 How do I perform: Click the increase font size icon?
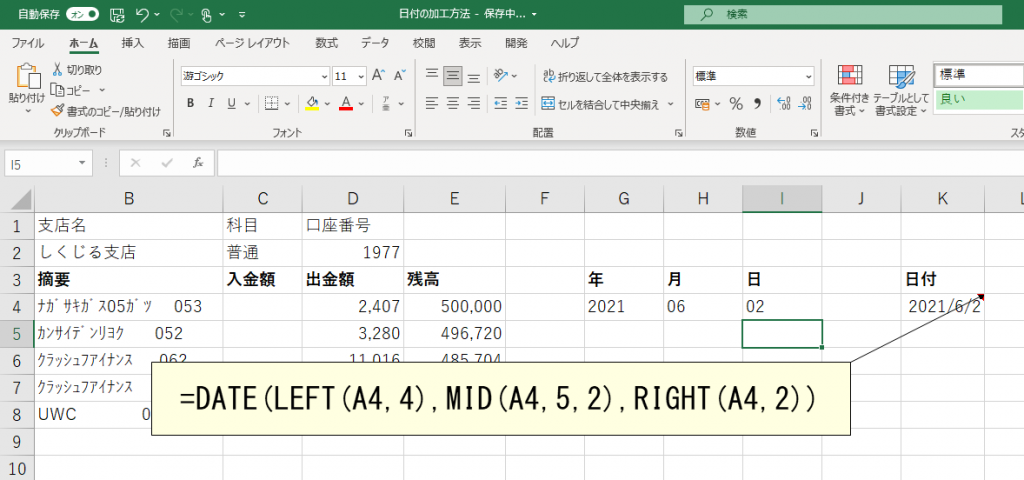pos(378,76)
